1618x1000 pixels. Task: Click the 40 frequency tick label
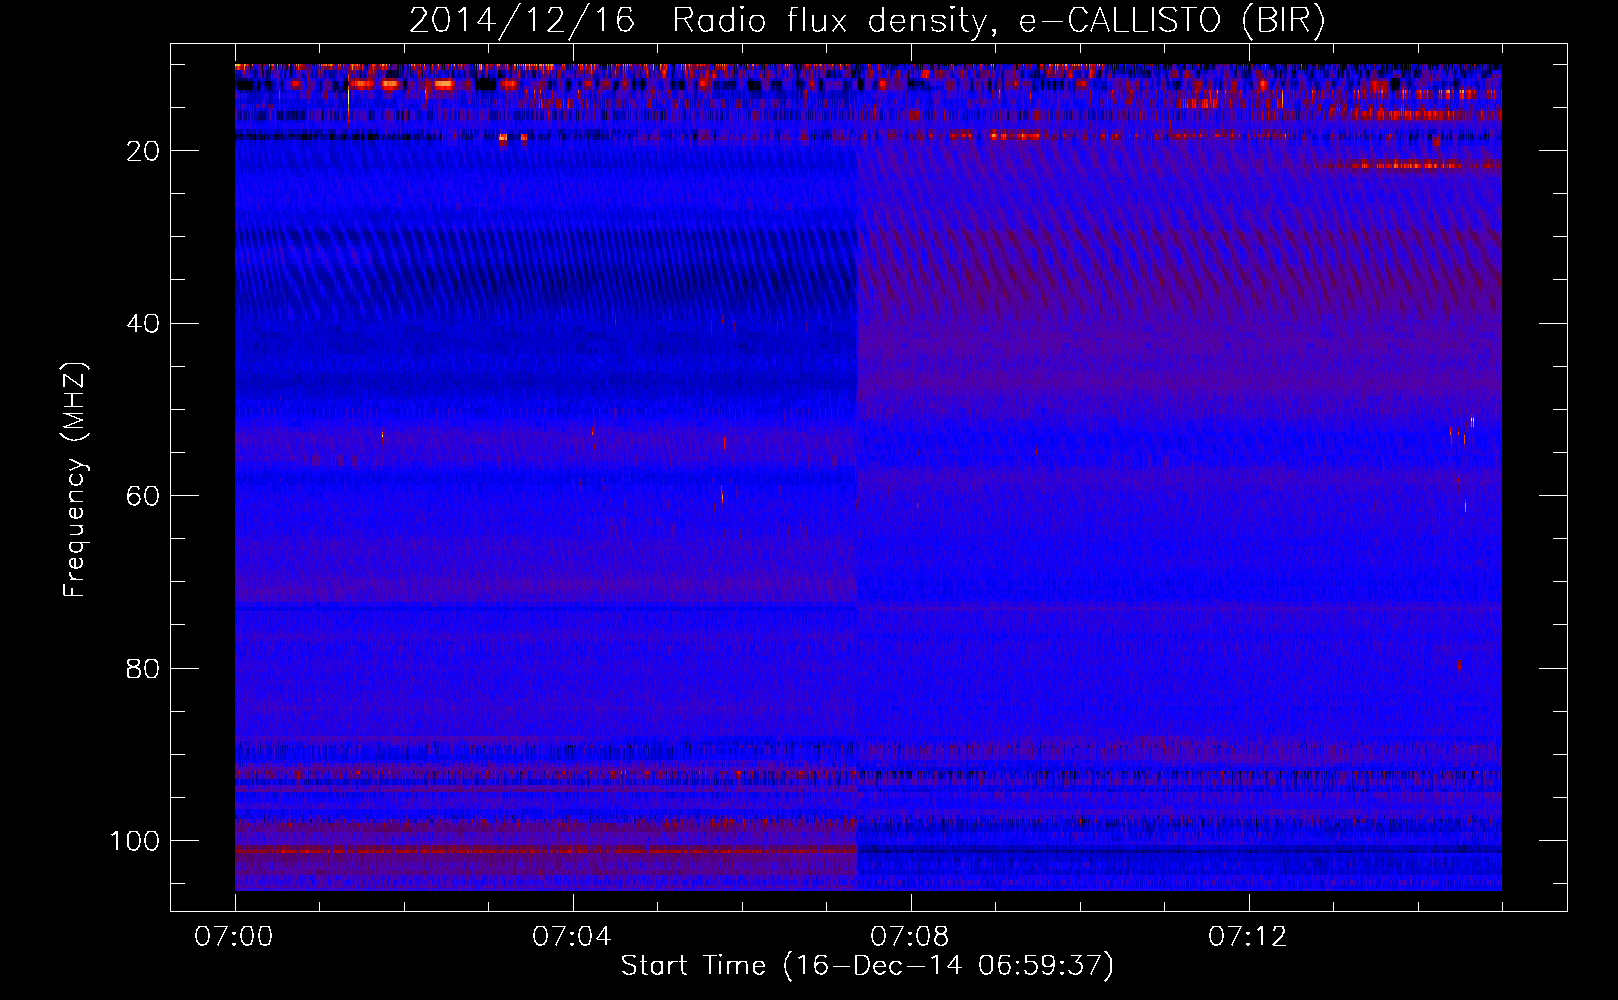click(x=144, y=324)
